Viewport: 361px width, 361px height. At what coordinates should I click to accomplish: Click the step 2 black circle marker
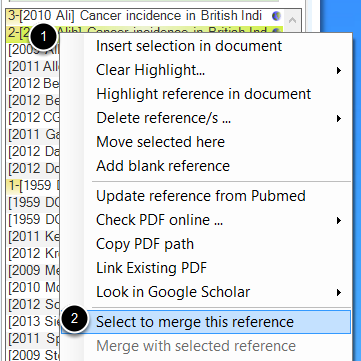74,319
